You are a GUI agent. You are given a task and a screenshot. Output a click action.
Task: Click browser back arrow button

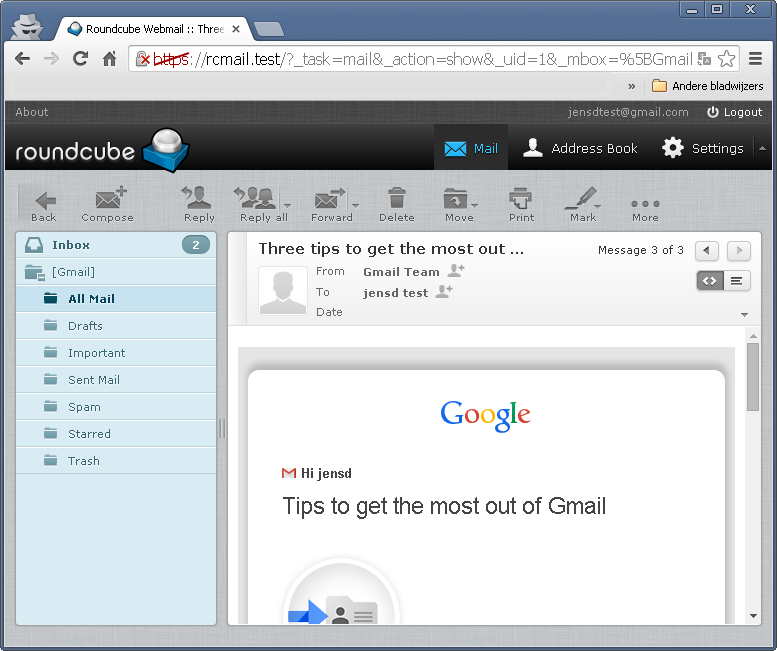23,59
